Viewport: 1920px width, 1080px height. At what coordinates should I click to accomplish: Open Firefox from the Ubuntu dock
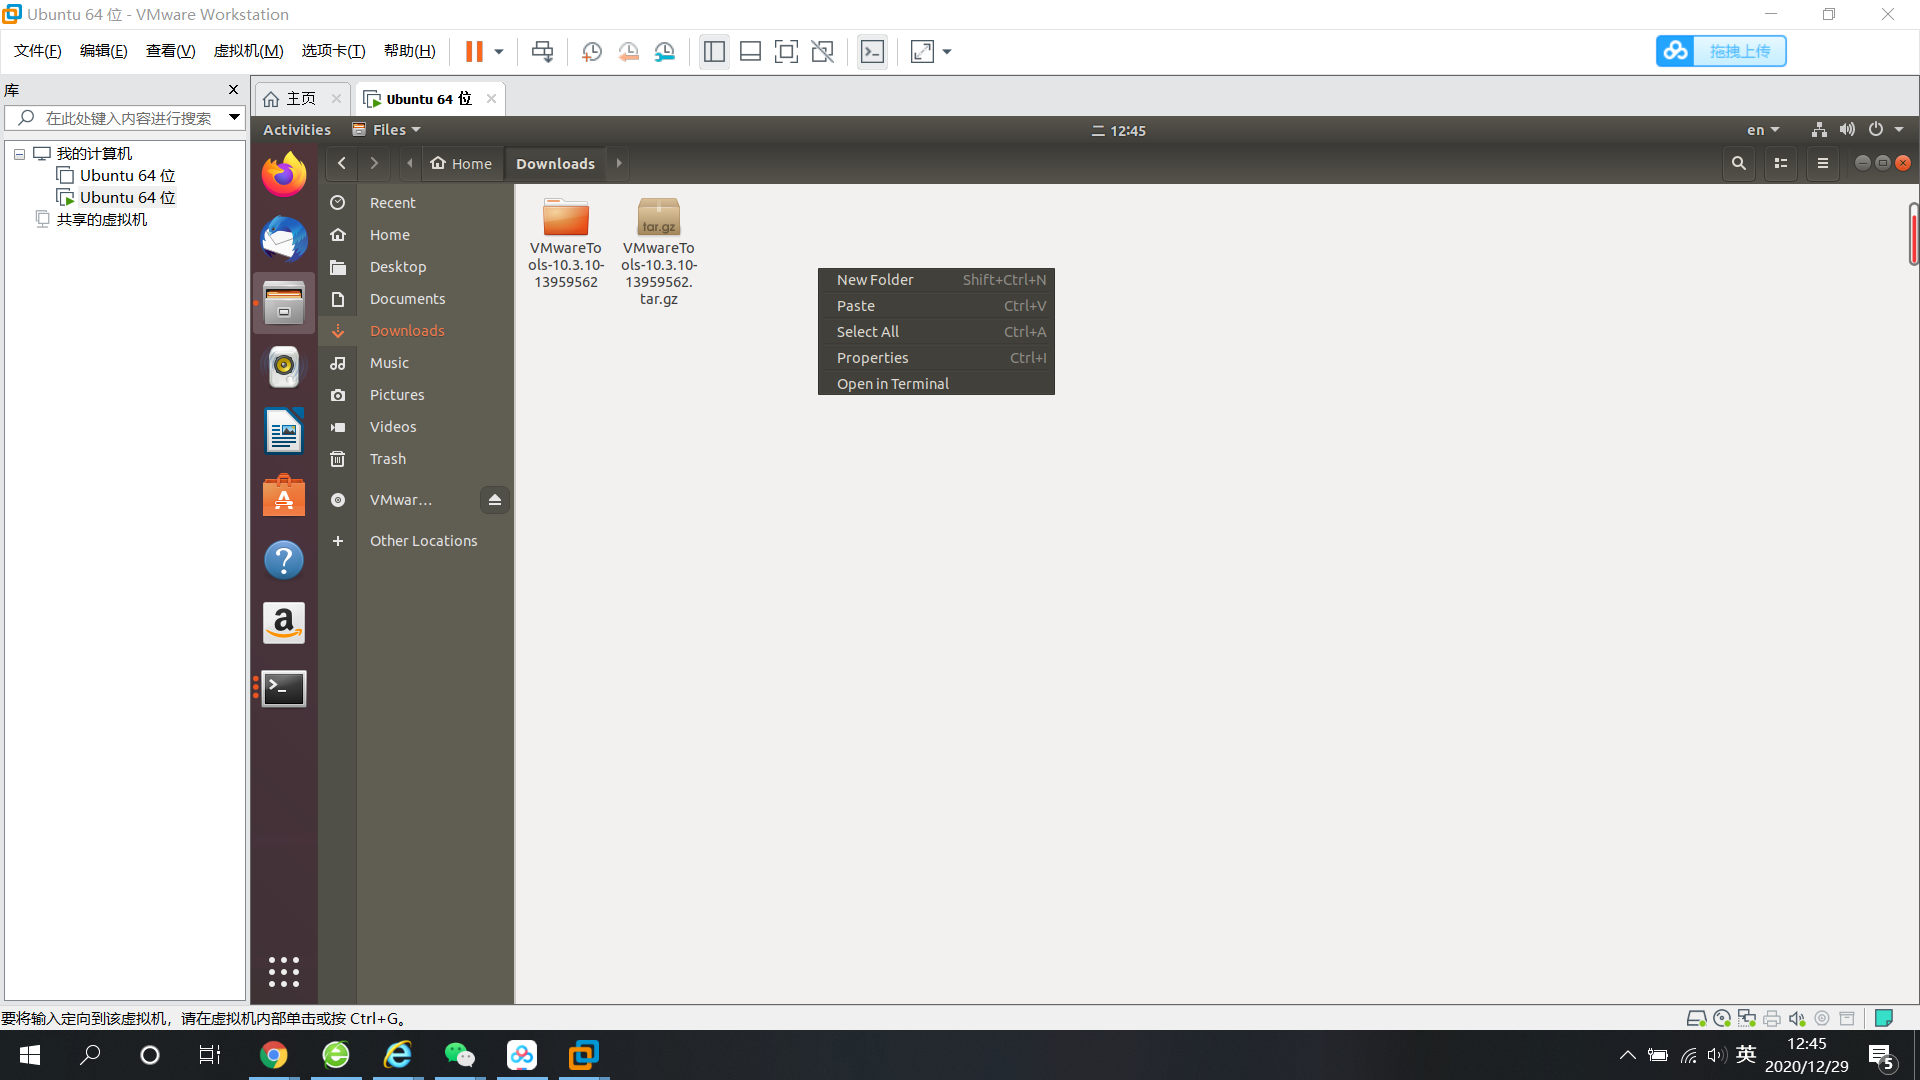(284, 175)
